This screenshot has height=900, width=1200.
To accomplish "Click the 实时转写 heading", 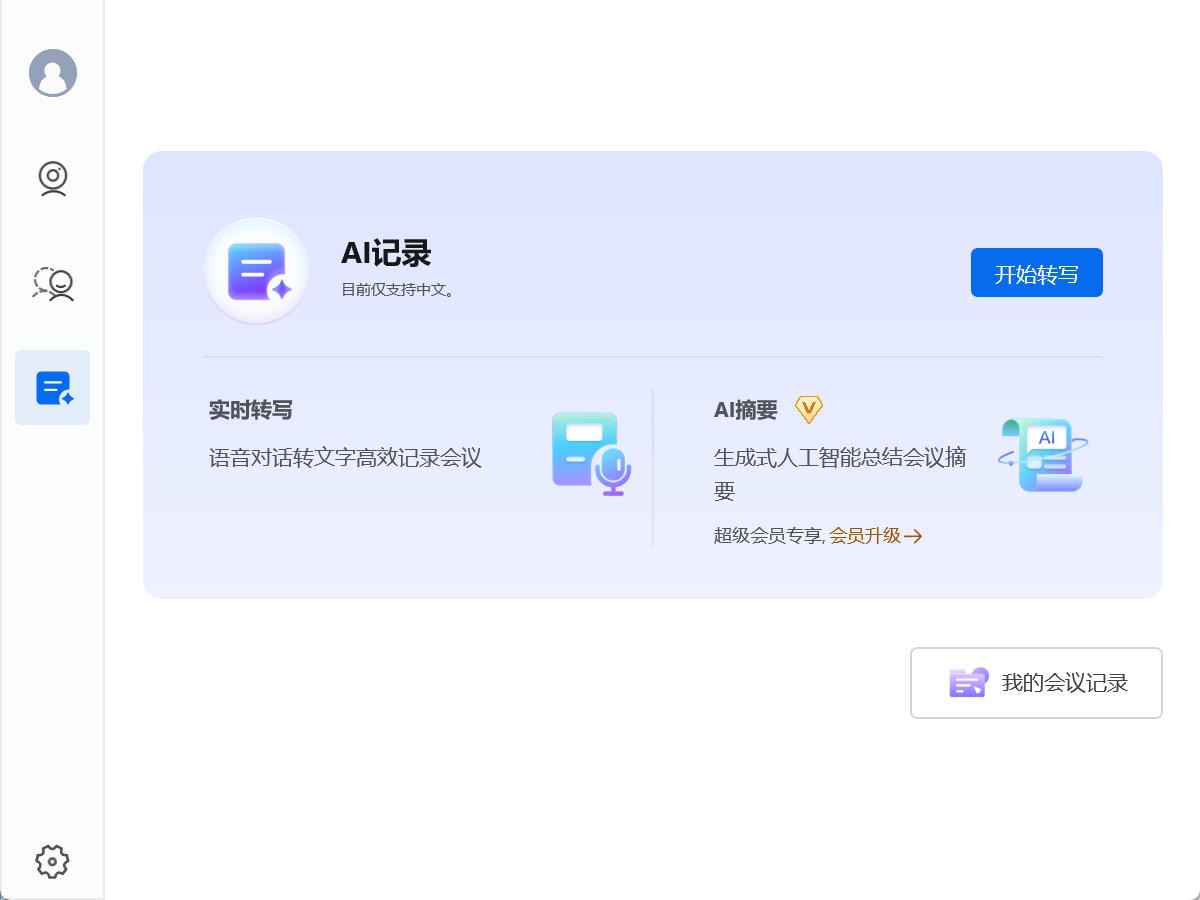I will [x=251, y=410].
